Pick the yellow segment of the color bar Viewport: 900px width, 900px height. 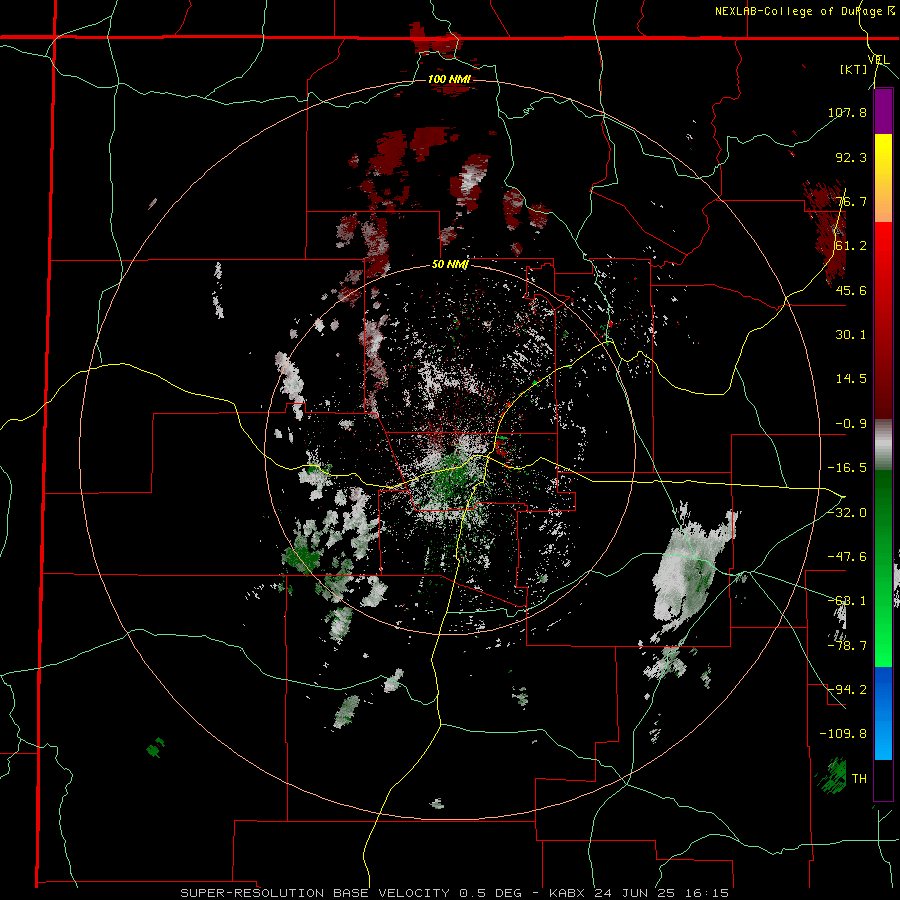(x=883, y=157)
